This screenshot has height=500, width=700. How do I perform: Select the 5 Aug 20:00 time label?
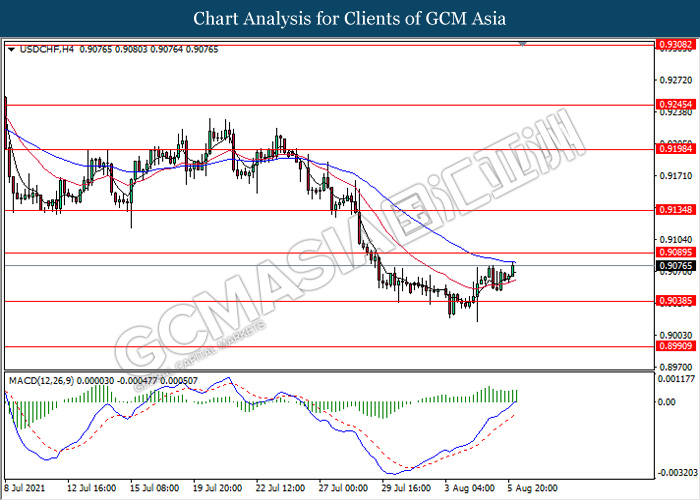click(532, 488)
